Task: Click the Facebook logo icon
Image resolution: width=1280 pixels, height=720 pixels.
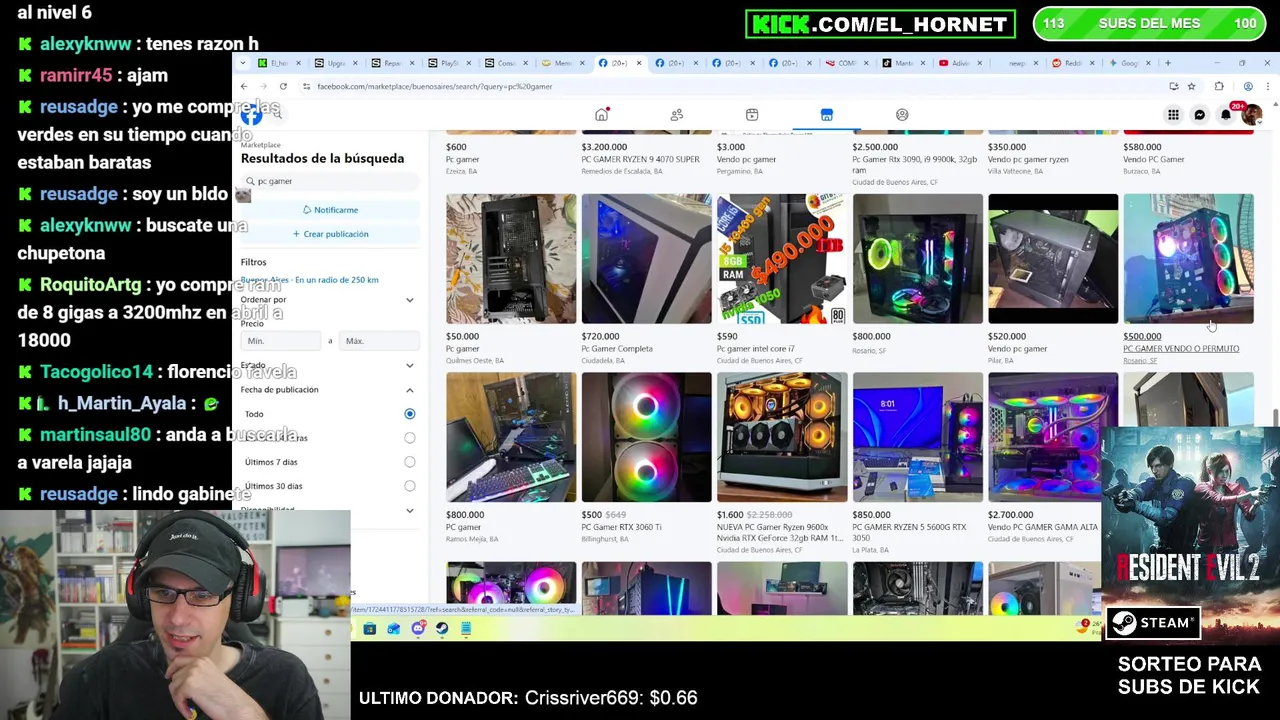Action: tap(251, 115)
